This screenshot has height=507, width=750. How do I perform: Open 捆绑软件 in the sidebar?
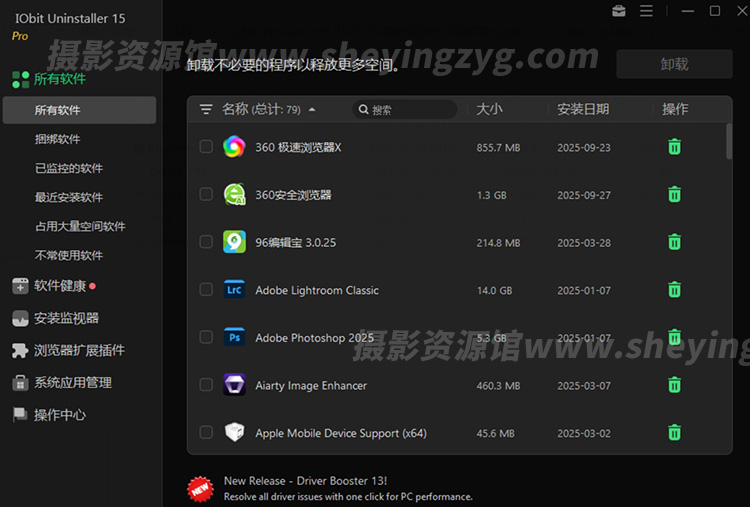click(x=57, y=139)
